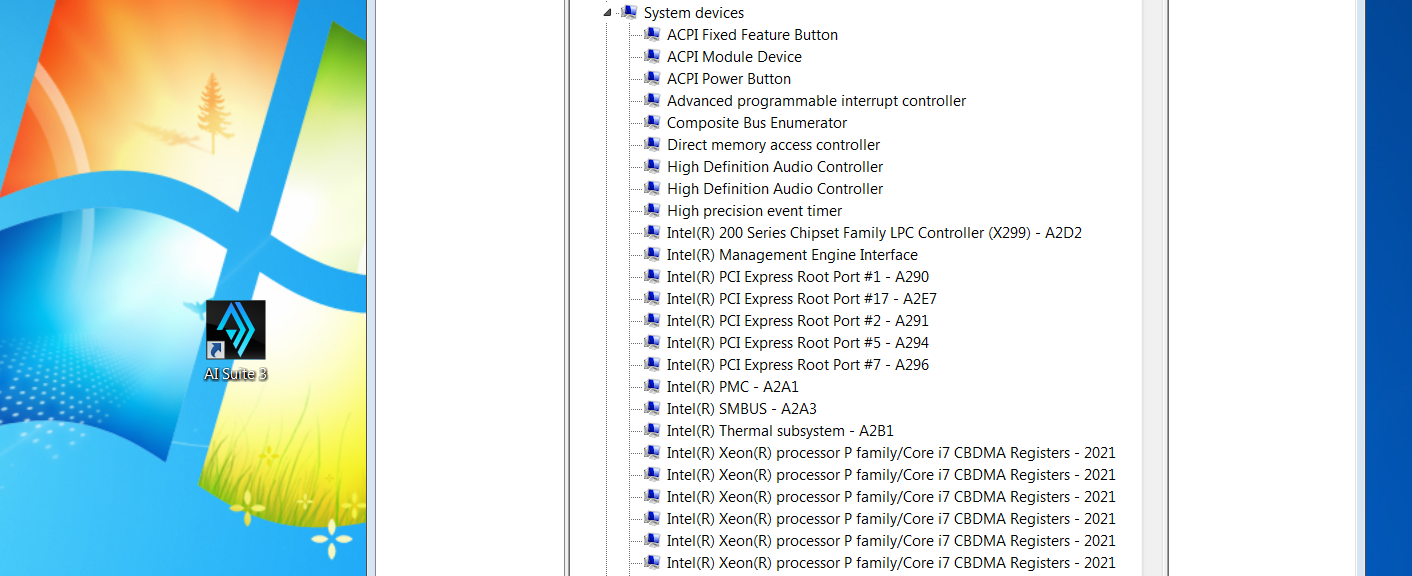This screenshot has height=576, width=1412.
Task: Click the System devices category icon
Action: [x=629, y=13]
